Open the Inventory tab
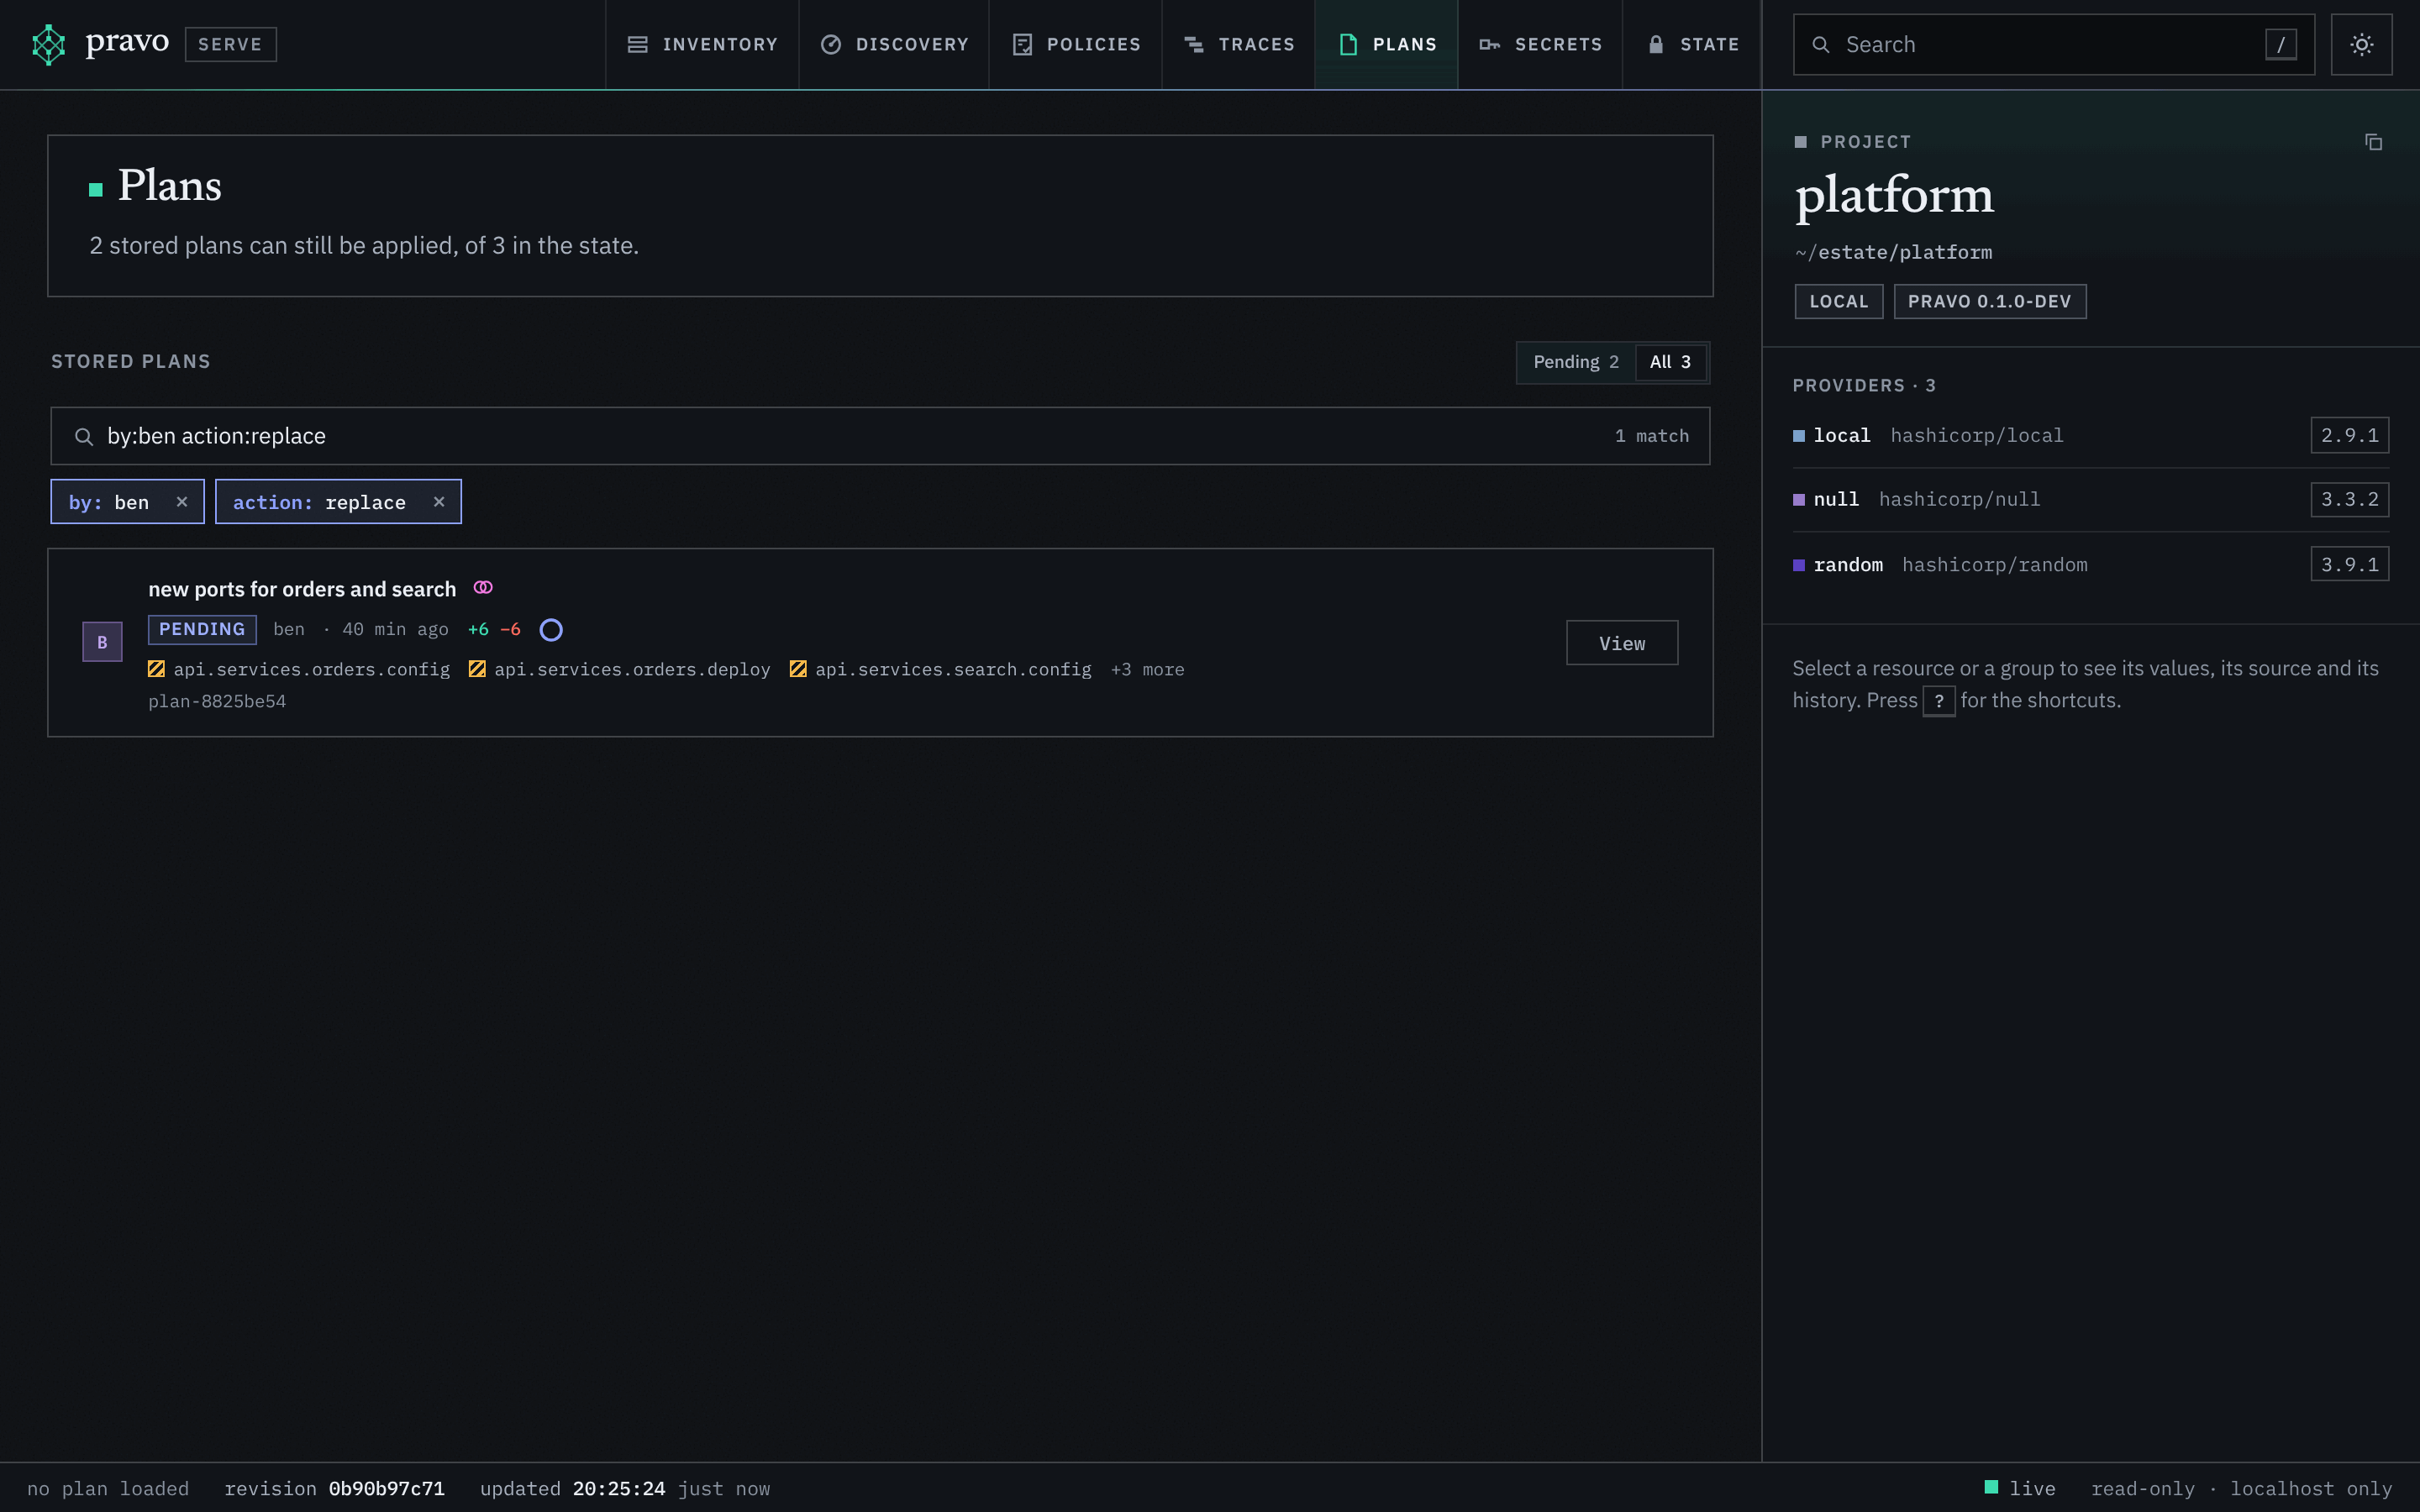Viewport: 2420px width, 1512px height. pos(702,44)
